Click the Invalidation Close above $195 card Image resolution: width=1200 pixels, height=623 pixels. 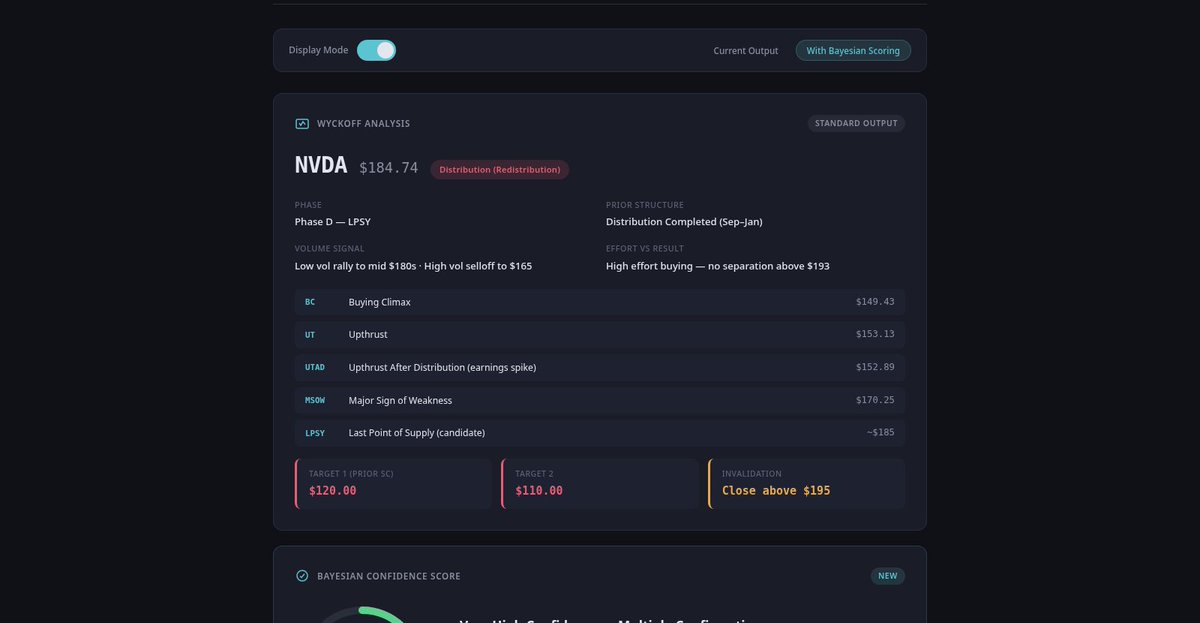tap(806, 484)
